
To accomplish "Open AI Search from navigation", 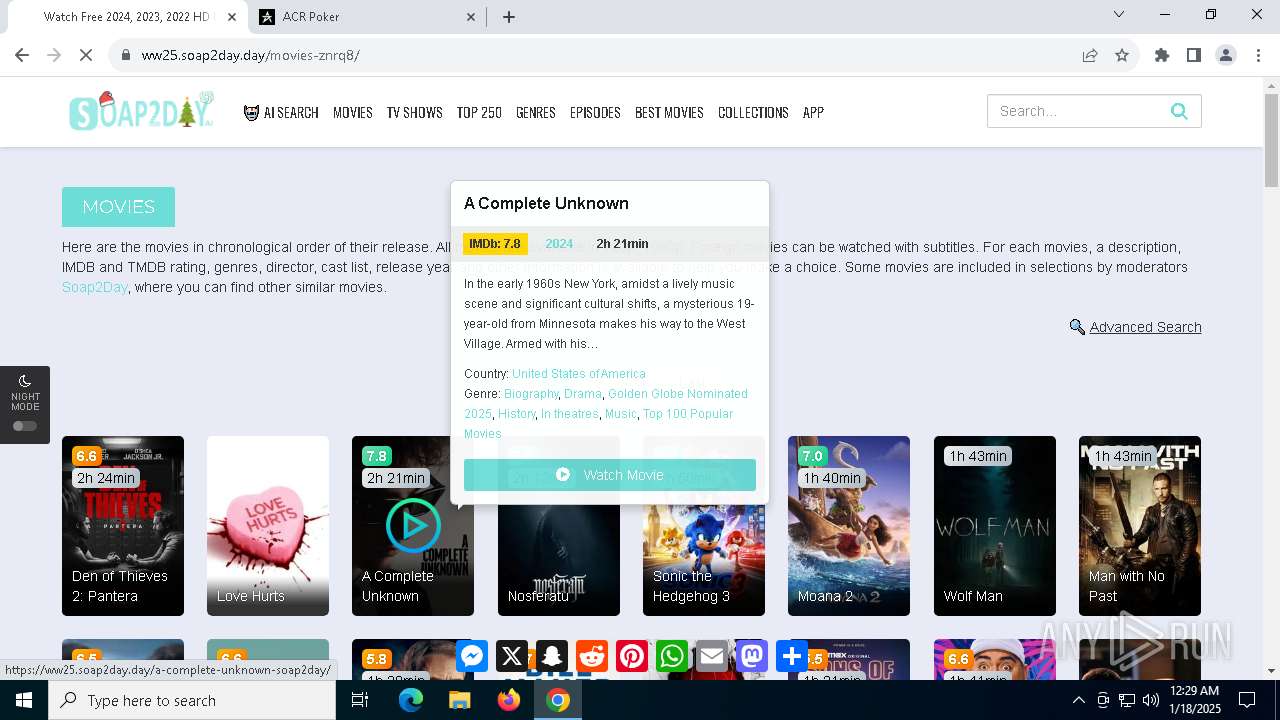I will (x=281, y=112).
